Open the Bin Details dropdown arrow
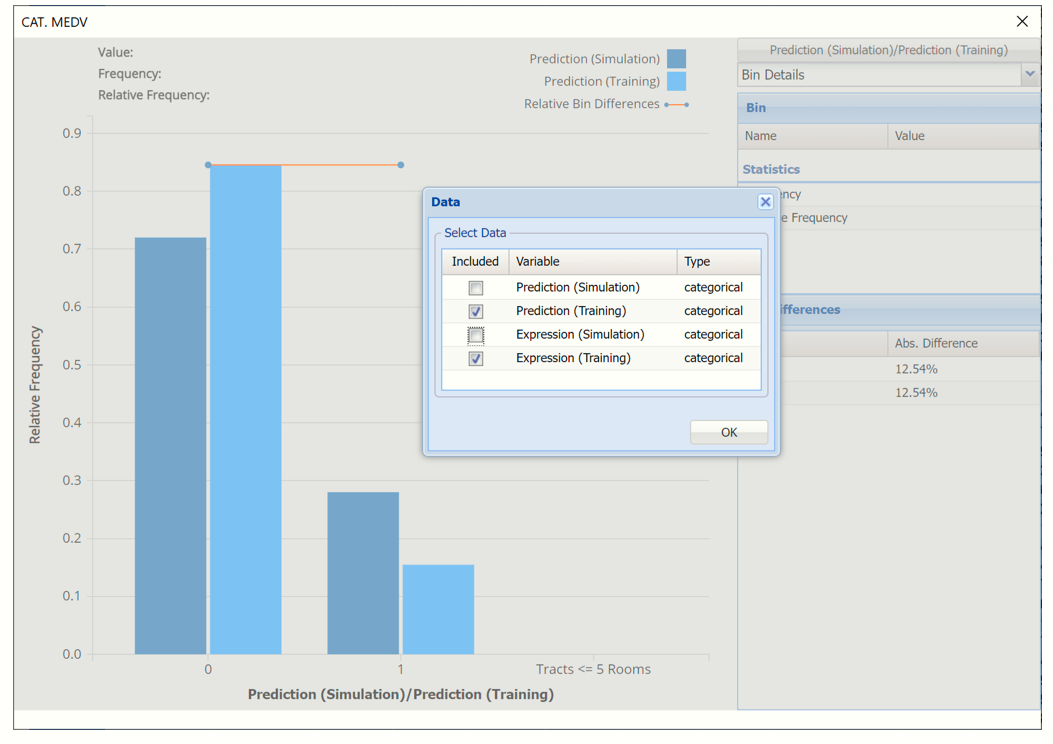Viewport: 1053px width, 744px height. pyautogui.click(x=1029, y=74)
